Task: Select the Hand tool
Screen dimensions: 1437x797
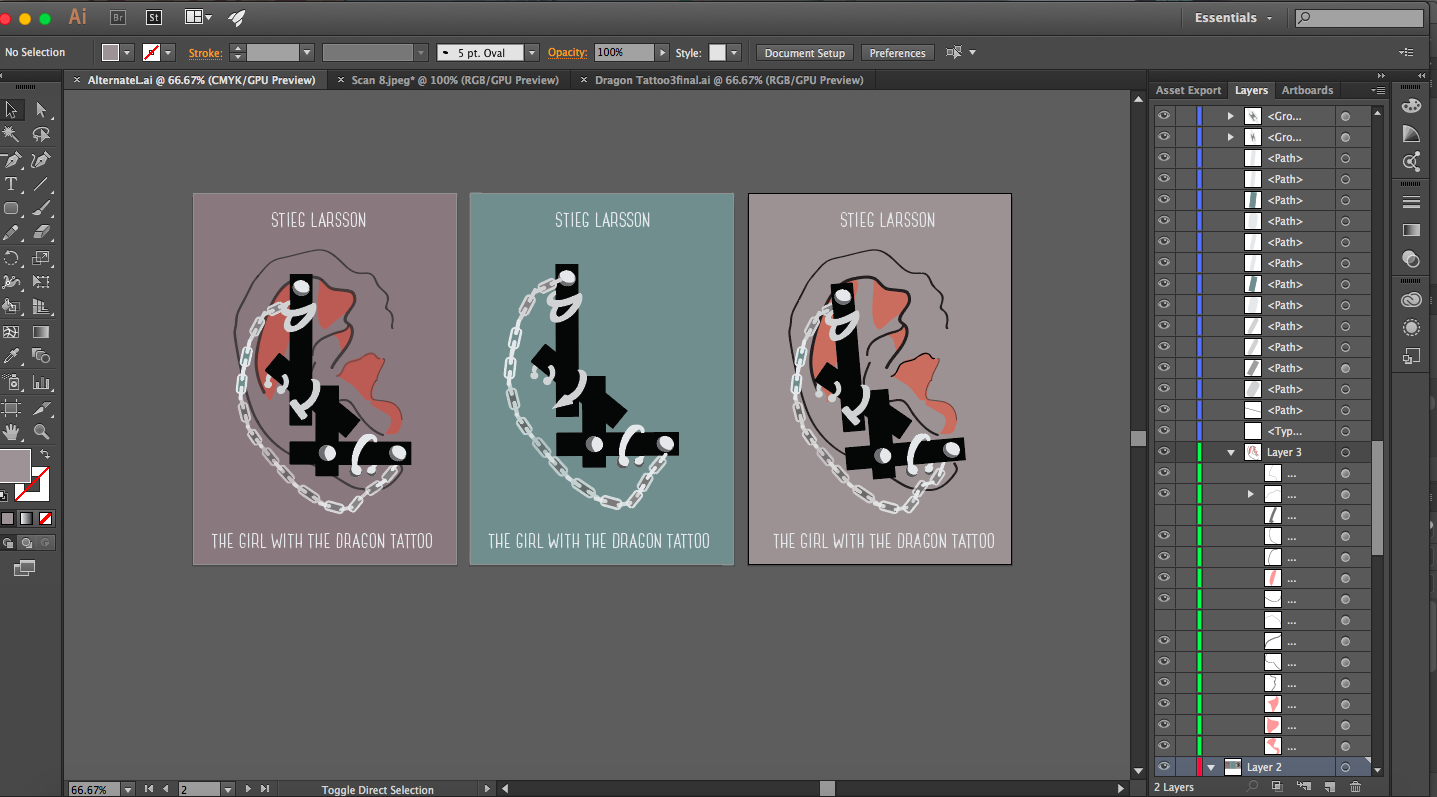Action: (x=12, y=432)
